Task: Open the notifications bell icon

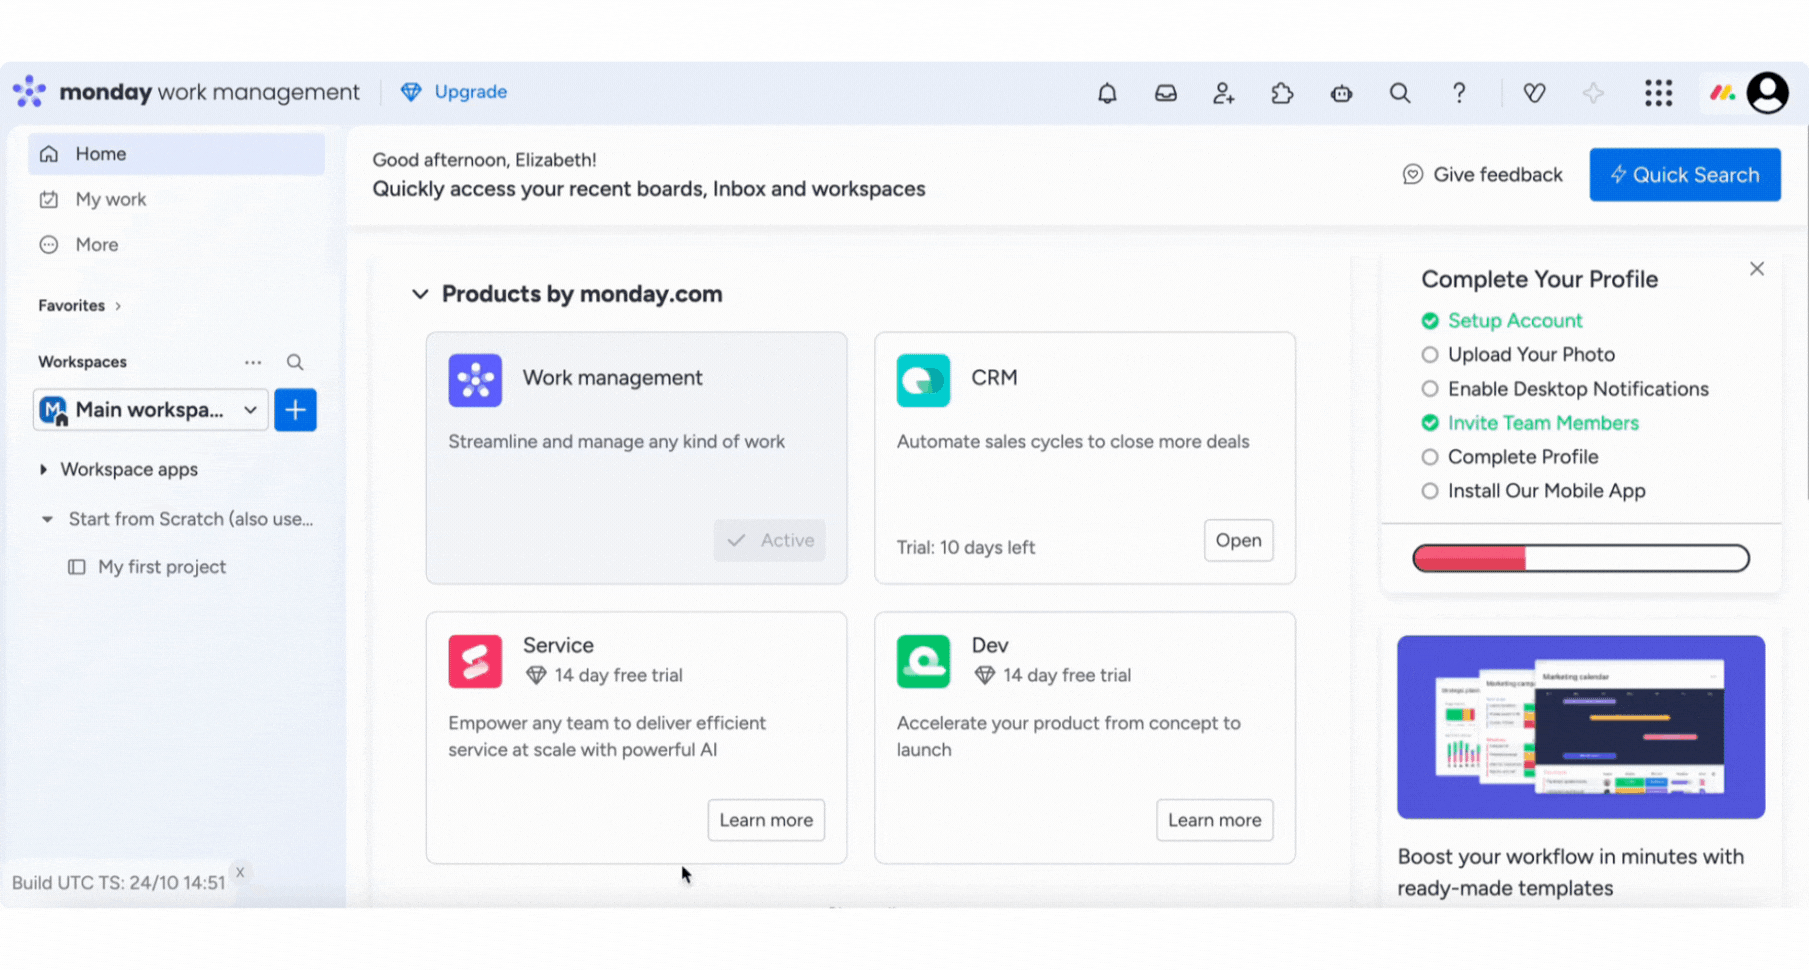Action: (1107, 93)
